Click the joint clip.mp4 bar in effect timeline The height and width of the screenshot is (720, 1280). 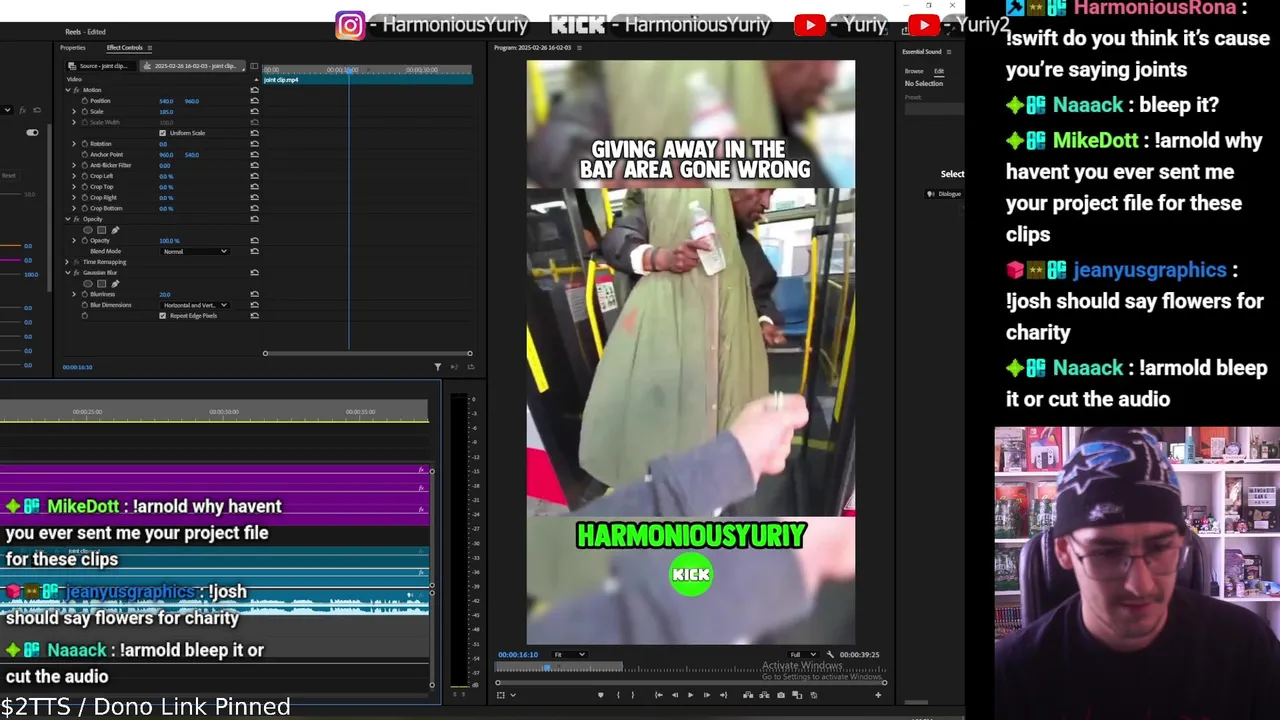[368, 79]
